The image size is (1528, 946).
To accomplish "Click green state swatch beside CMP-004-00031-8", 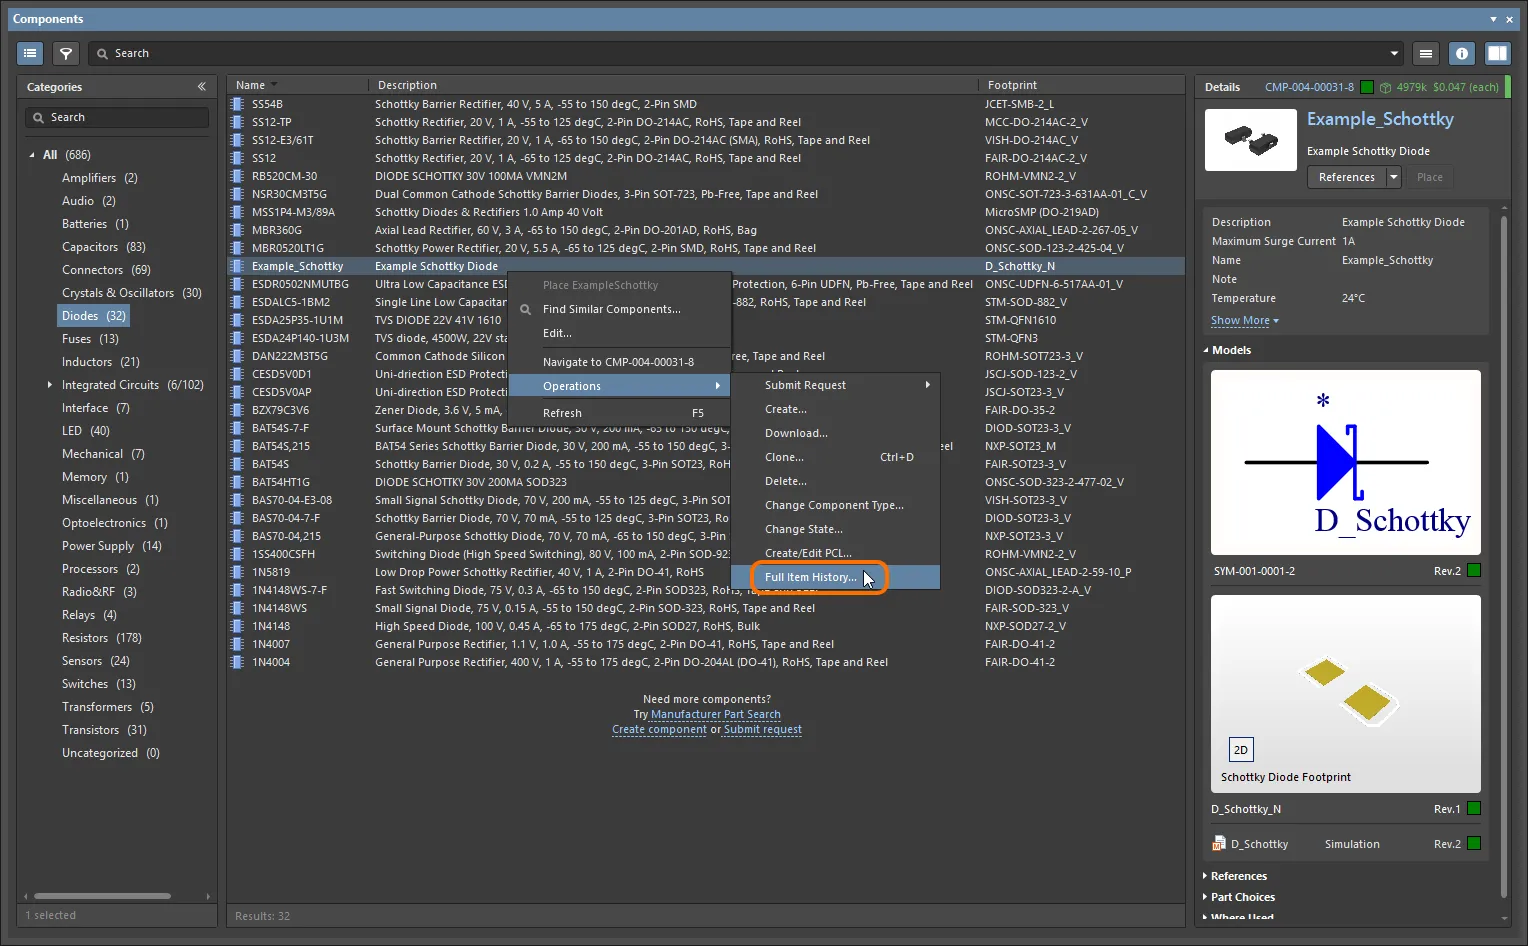I will (x=1367, y=87).
